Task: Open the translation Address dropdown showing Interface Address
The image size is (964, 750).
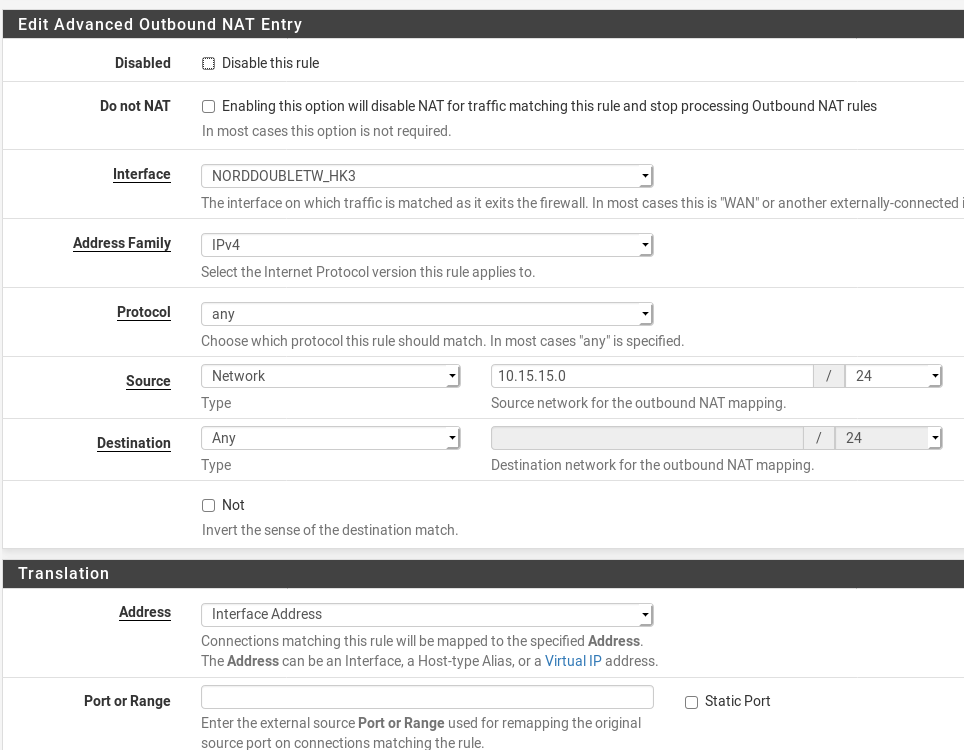Action: coord(427,614)
